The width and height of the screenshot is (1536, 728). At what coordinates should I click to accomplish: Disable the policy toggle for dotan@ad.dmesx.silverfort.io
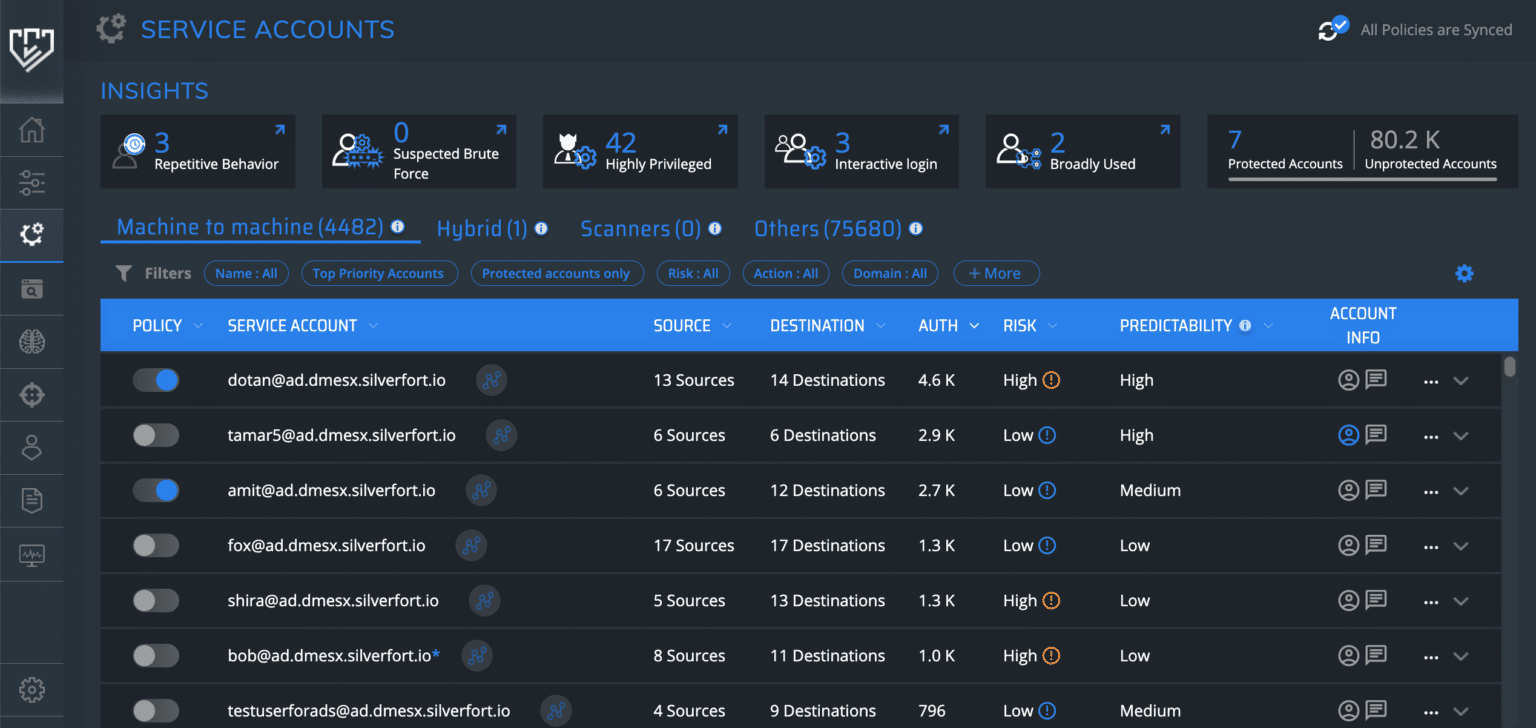(x=156, y=380)
